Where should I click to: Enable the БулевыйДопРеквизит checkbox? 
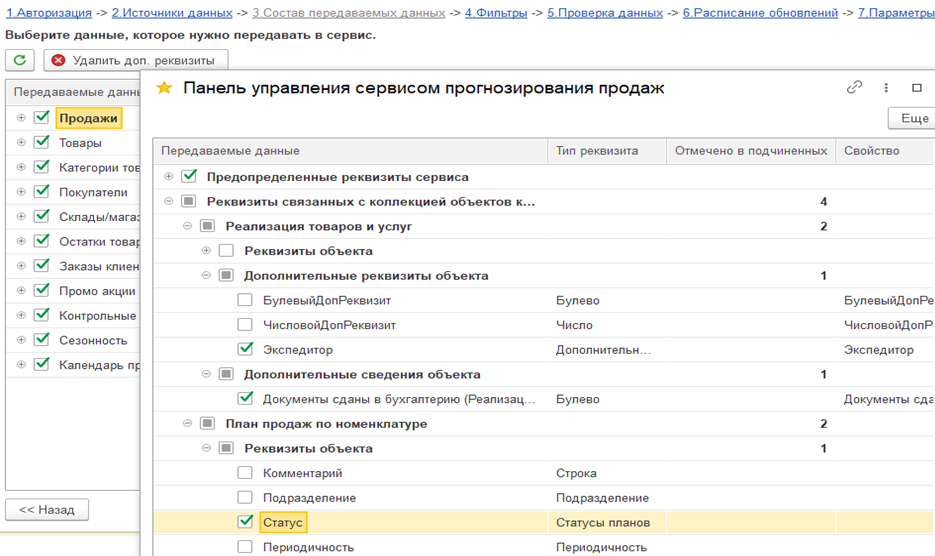pos(245,300)
